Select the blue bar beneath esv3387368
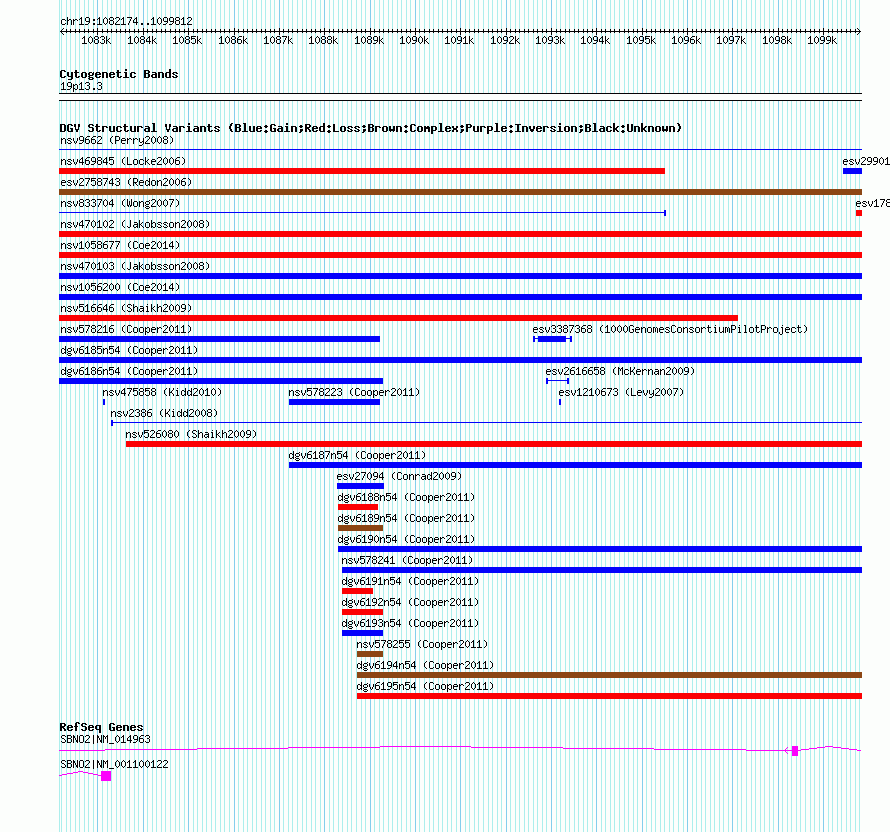The image size is (890, 832). [552, 339]
